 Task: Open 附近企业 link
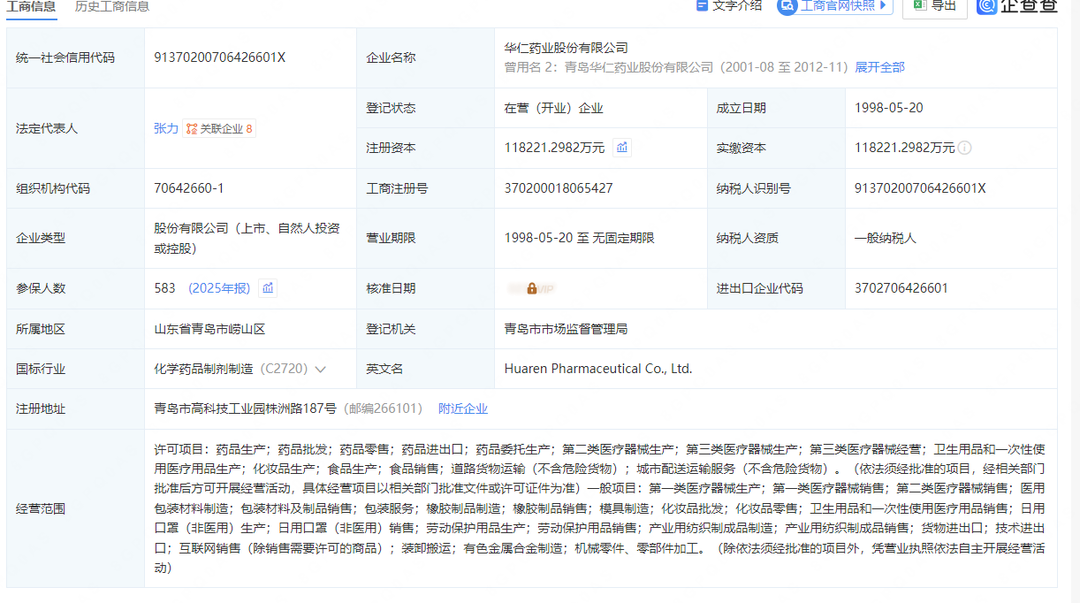(x=463, y=409)
